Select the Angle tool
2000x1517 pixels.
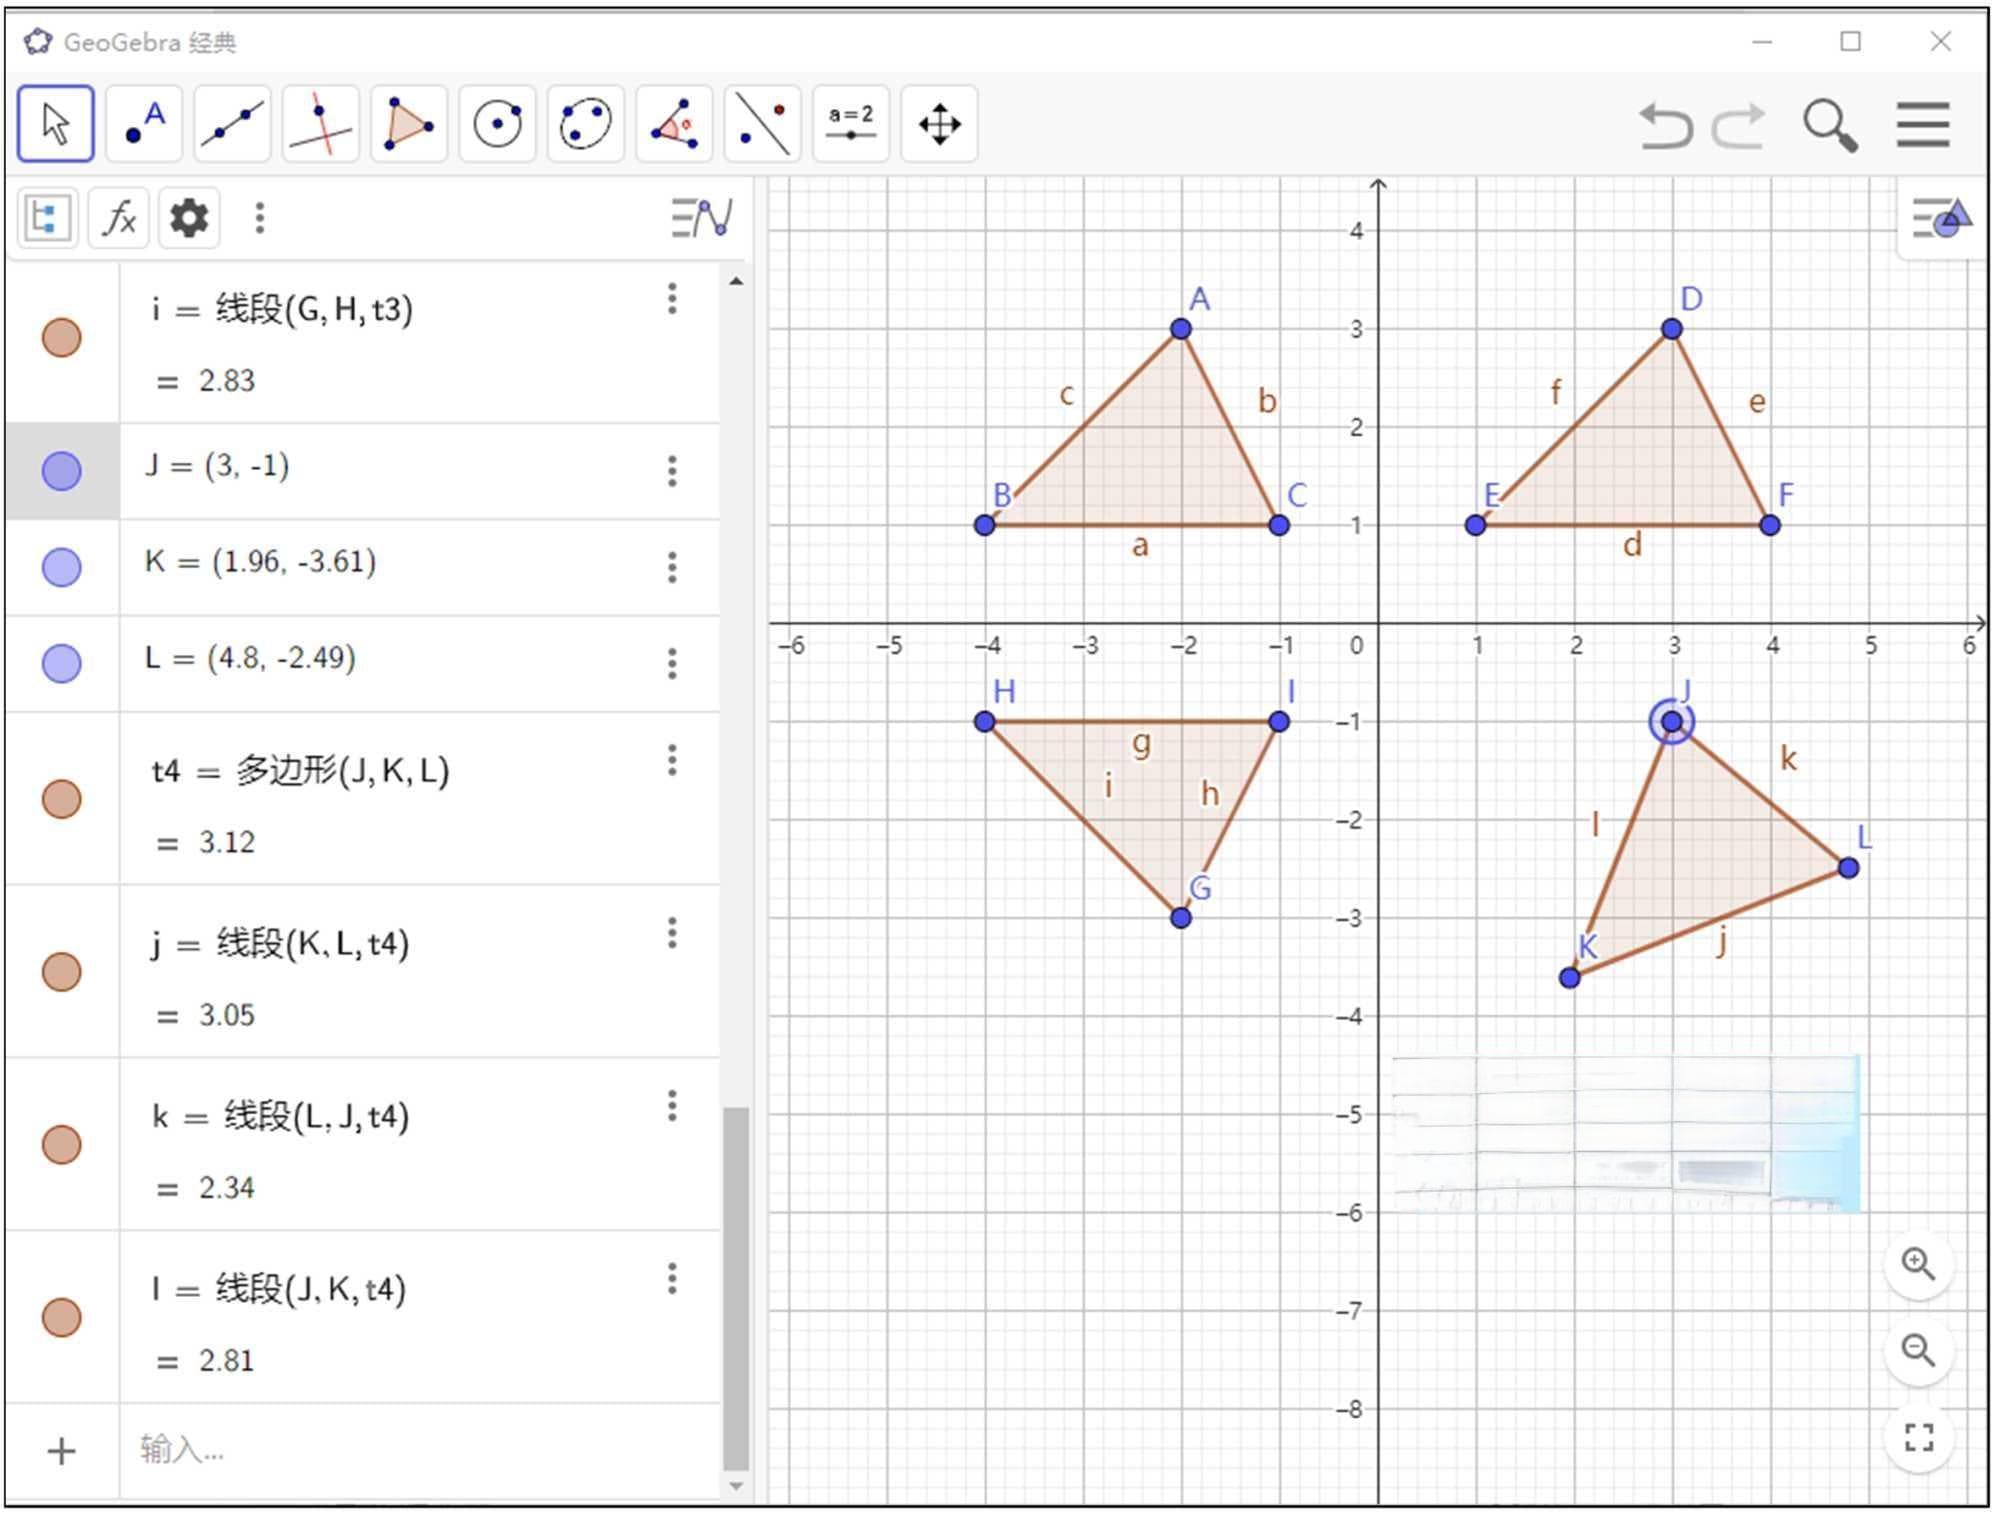click(674, 124)
